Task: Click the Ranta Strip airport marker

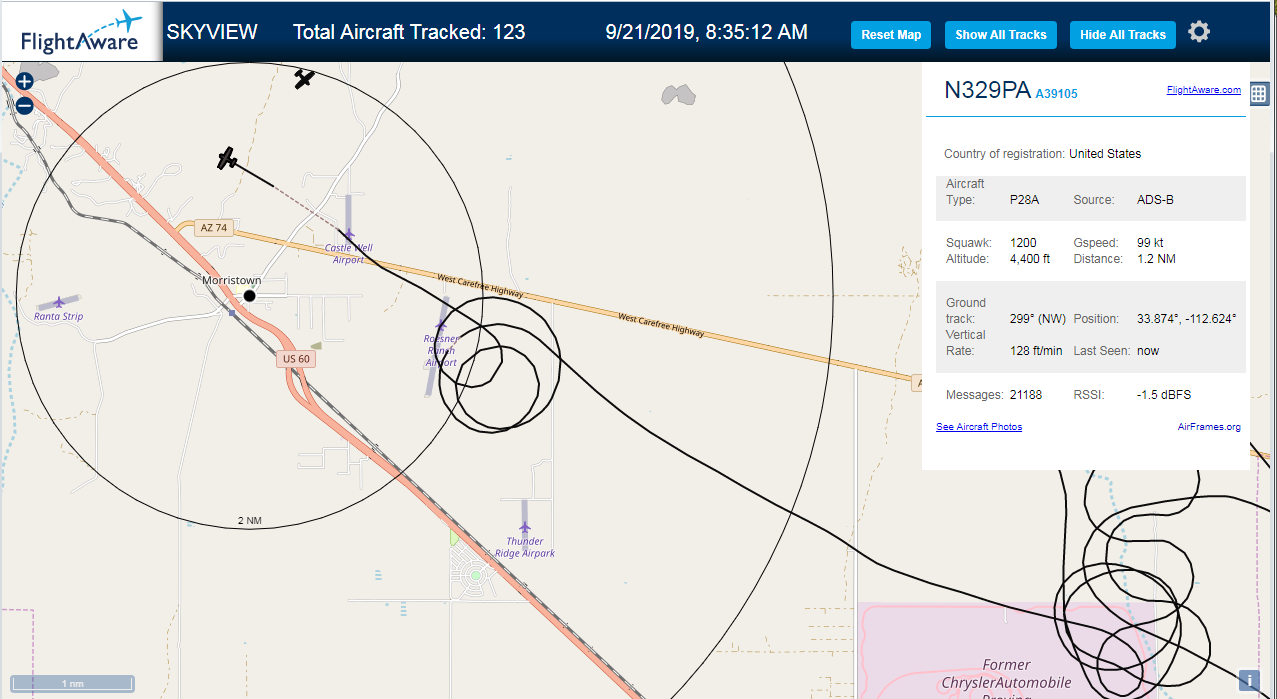Action: [x=59, y=301]
